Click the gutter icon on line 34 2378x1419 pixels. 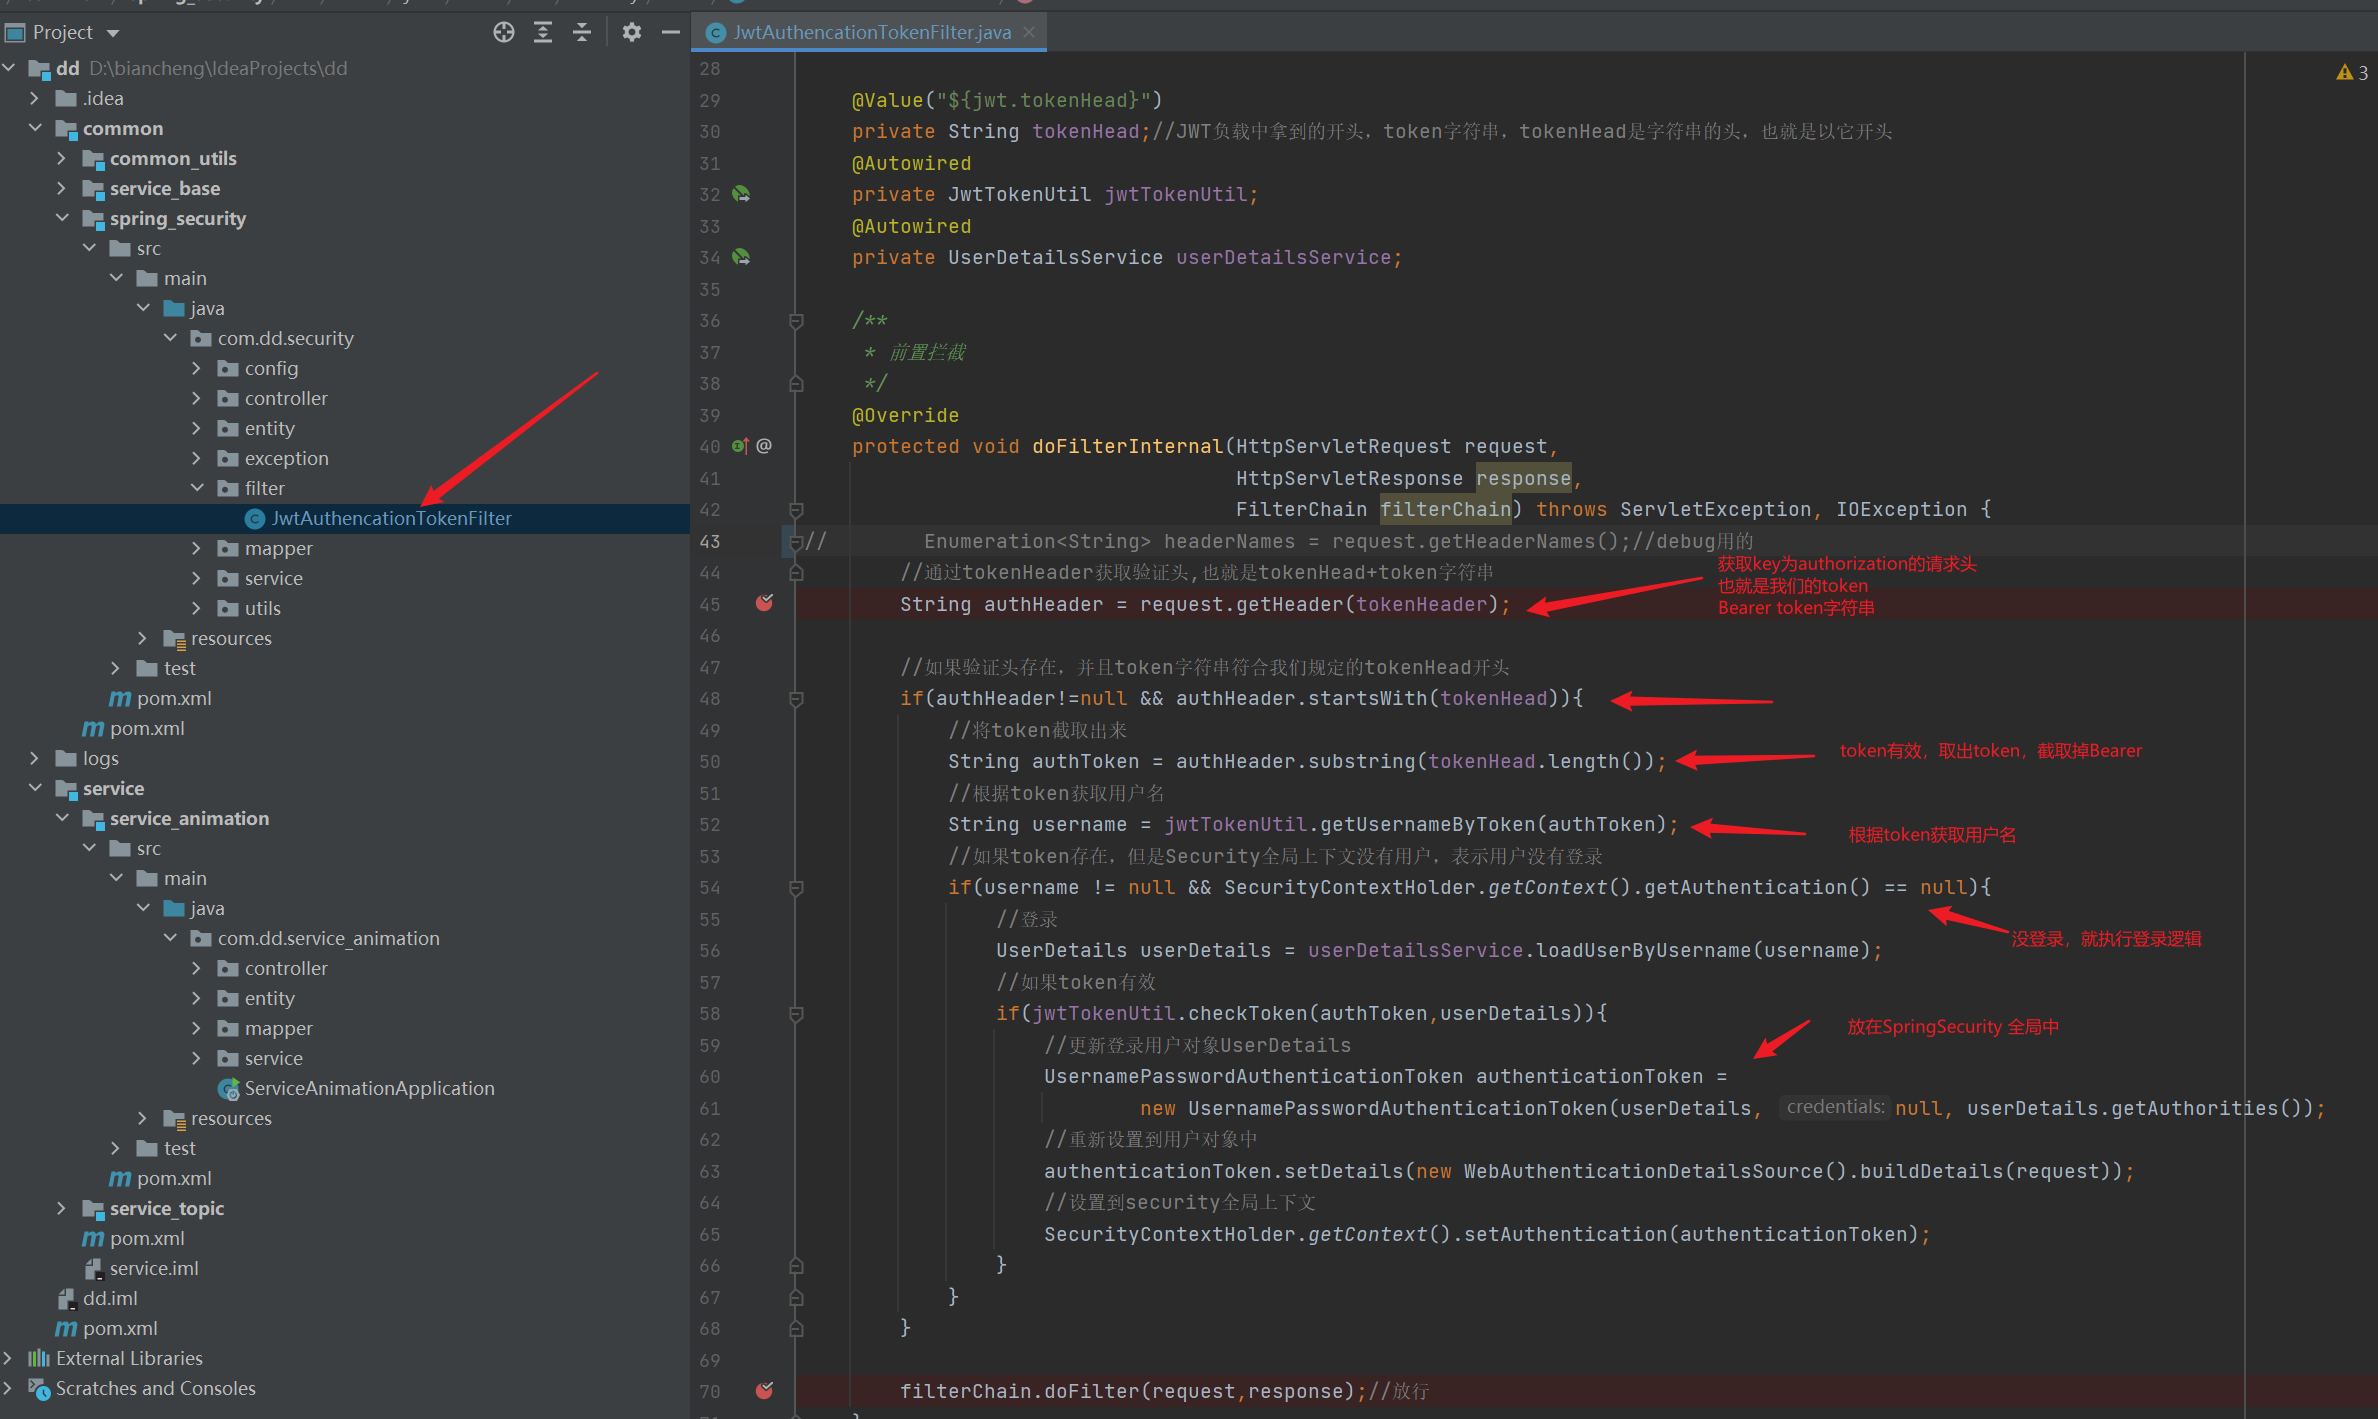(741, 257)
